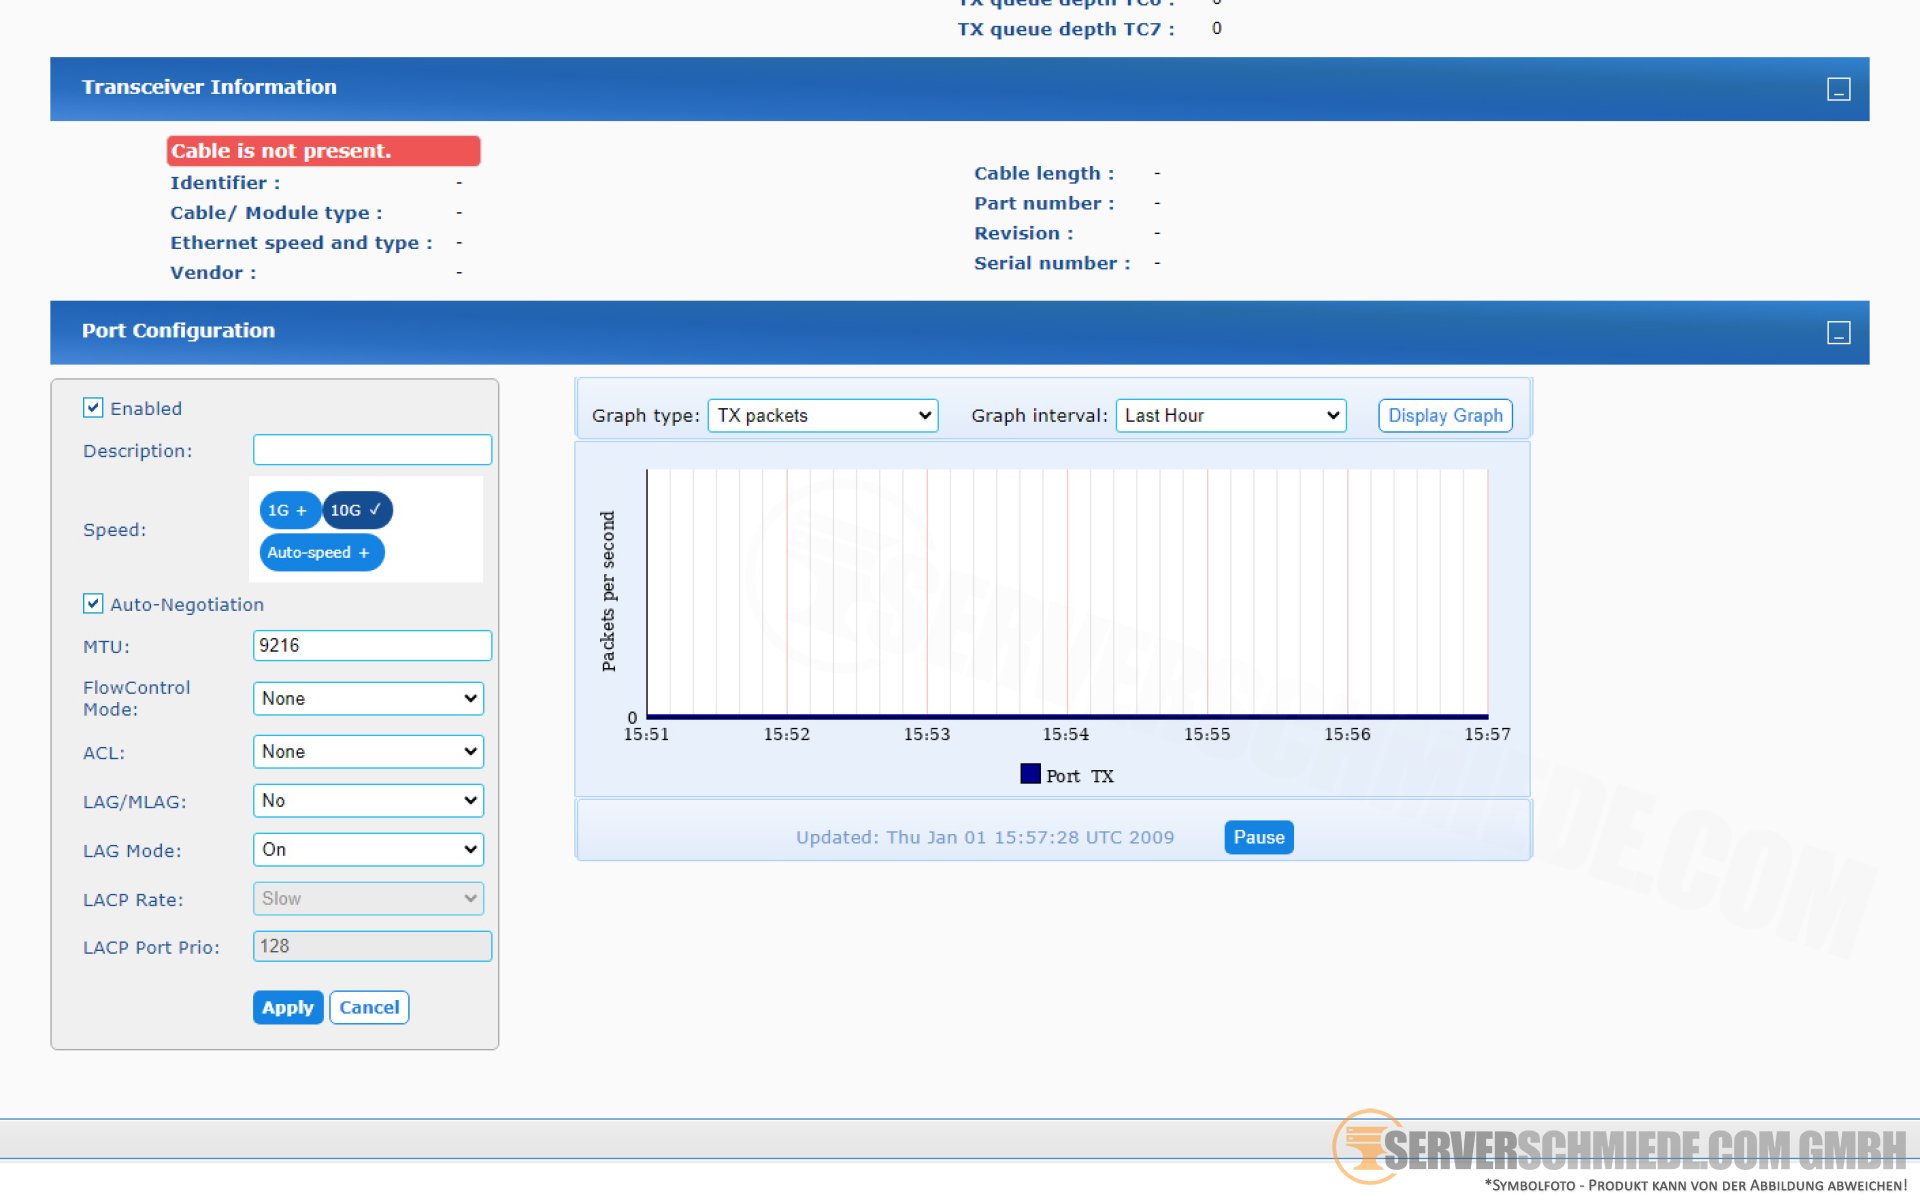Expand the LAG Mode dropdown
This screenshot has width=1920, height=1200.
pos(368,850)
